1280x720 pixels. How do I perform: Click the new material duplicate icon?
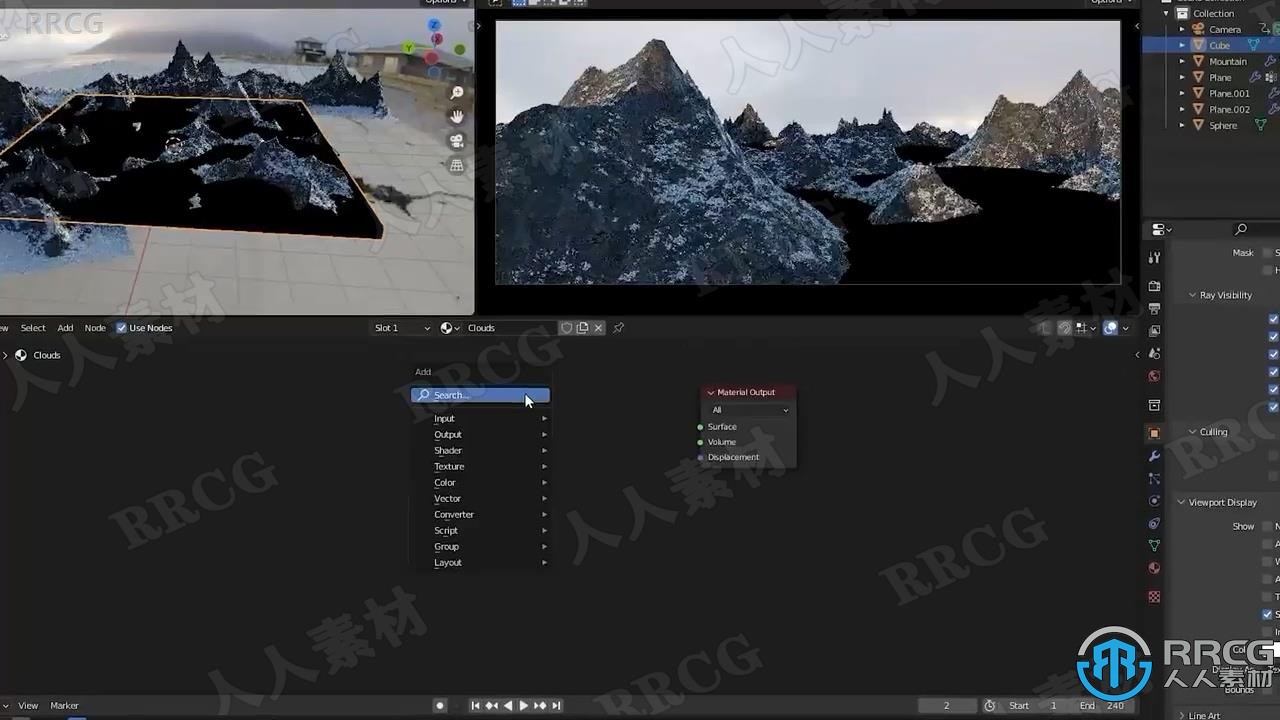(x=582, y=328)
